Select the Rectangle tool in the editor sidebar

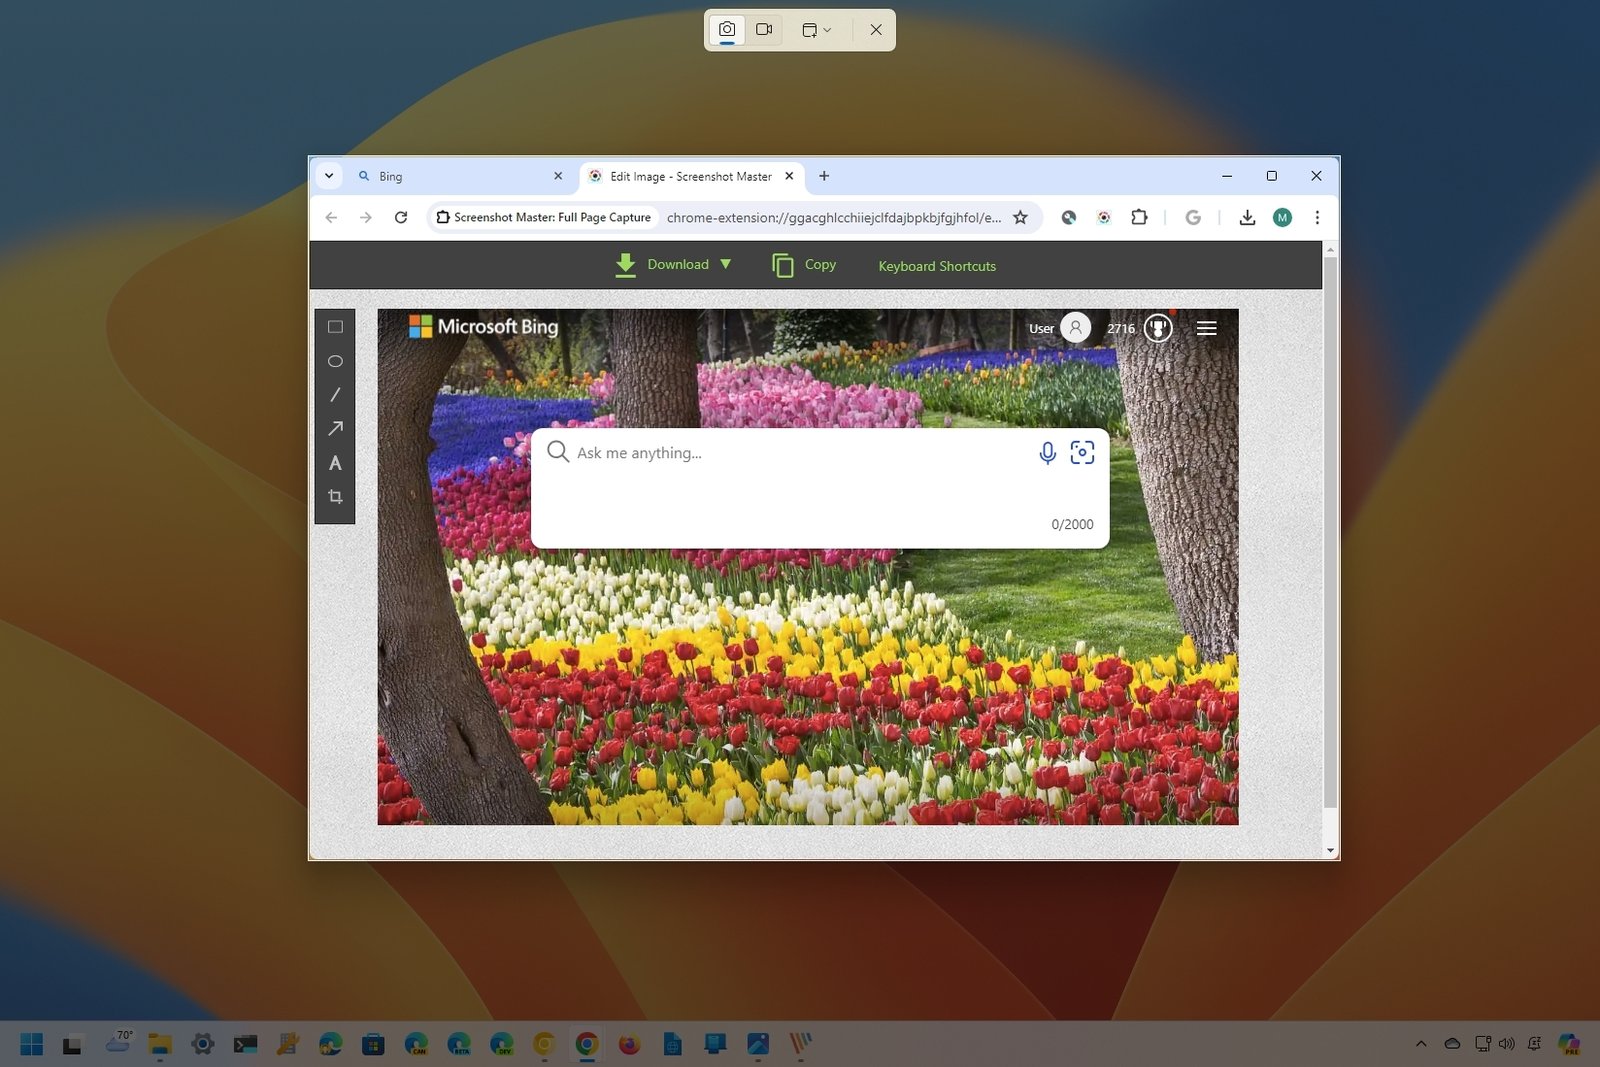click(x=335, y=326)
